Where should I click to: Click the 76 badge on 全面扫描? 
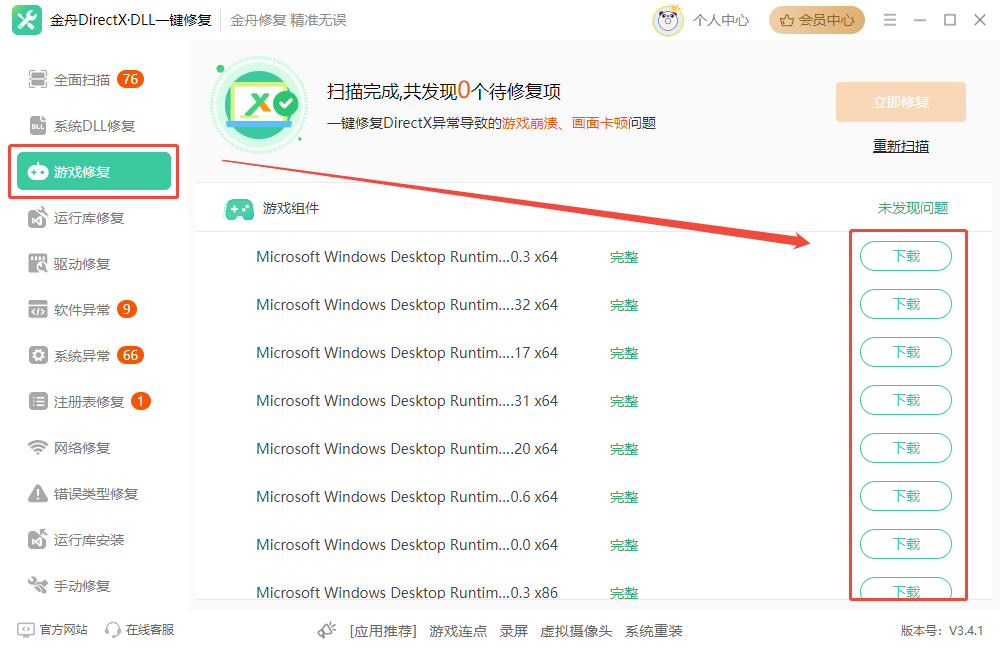pyautogui.click(x=130, y=79)
